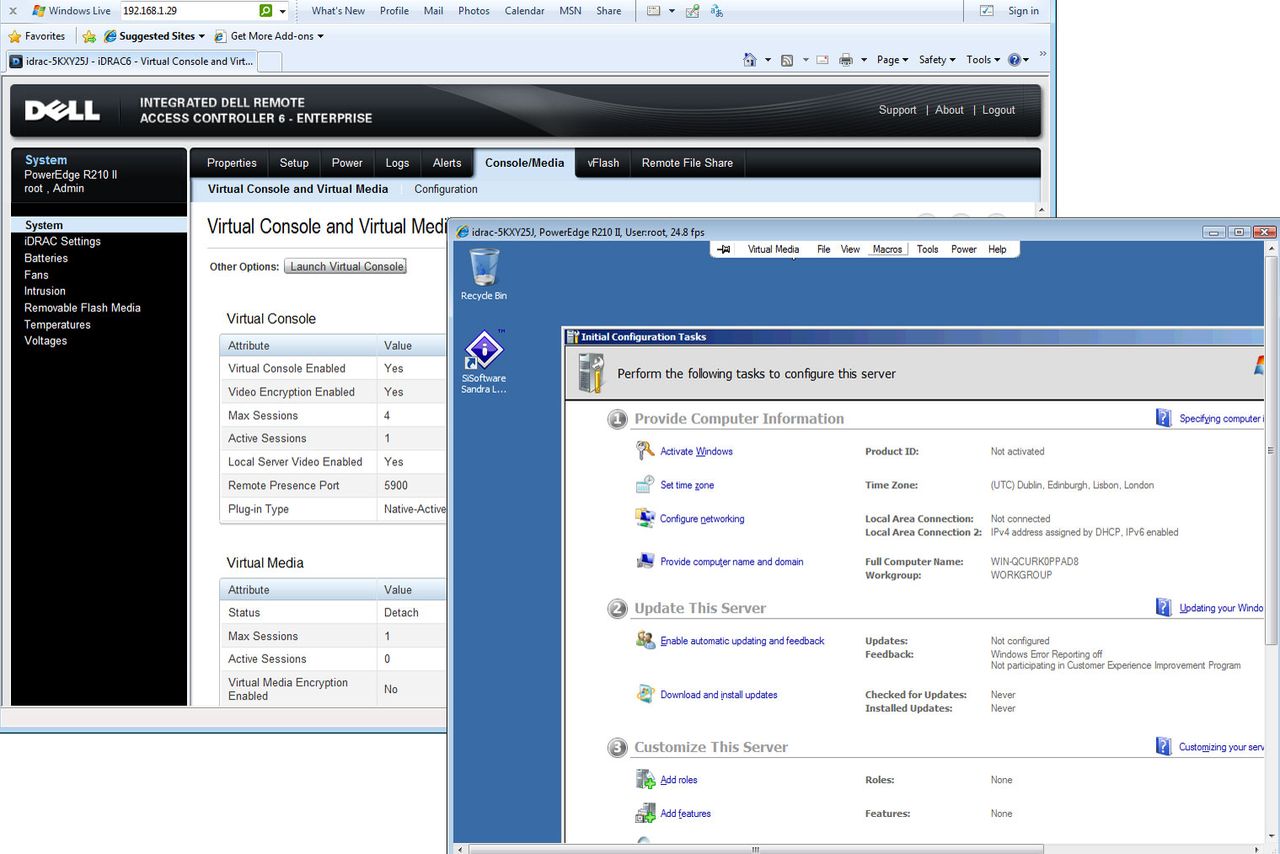This screenshot has height=854, width=1280.
Task: Click the Download and install updates icon
Action: pos(645,694)
